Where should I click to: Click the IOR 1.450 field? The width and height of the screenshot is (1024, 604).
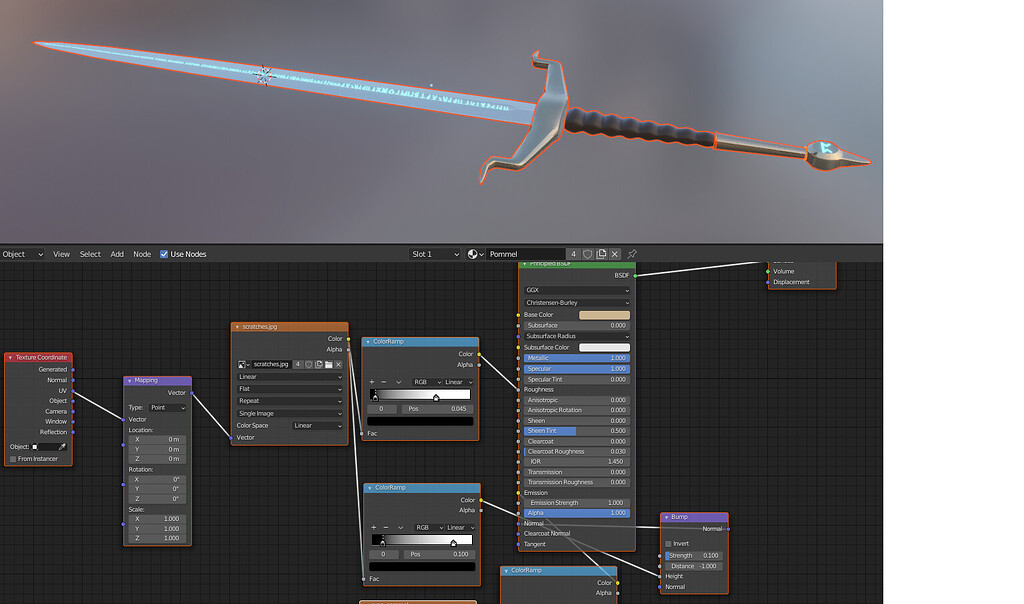point(577,462)
